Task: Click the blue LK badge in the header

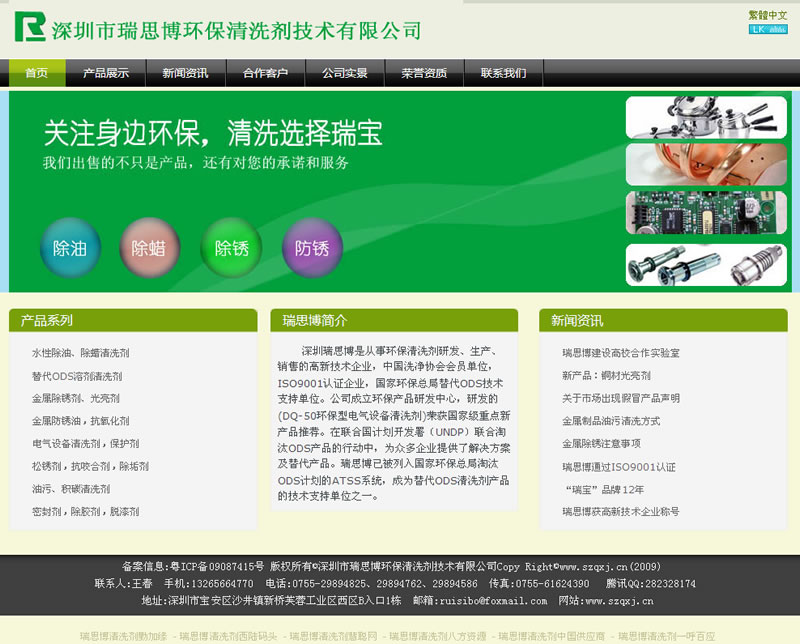Action: [x=768, y=30]
